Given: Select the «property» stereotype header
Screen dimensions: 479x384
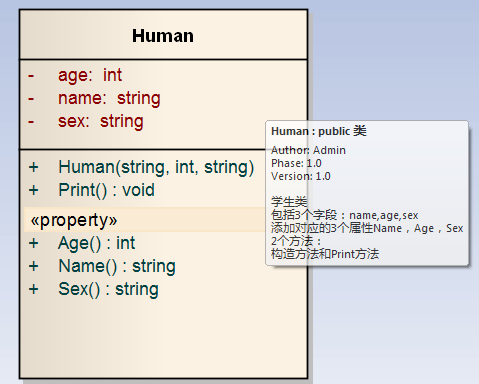Looking at the screenshot, I should click(74, 220).
